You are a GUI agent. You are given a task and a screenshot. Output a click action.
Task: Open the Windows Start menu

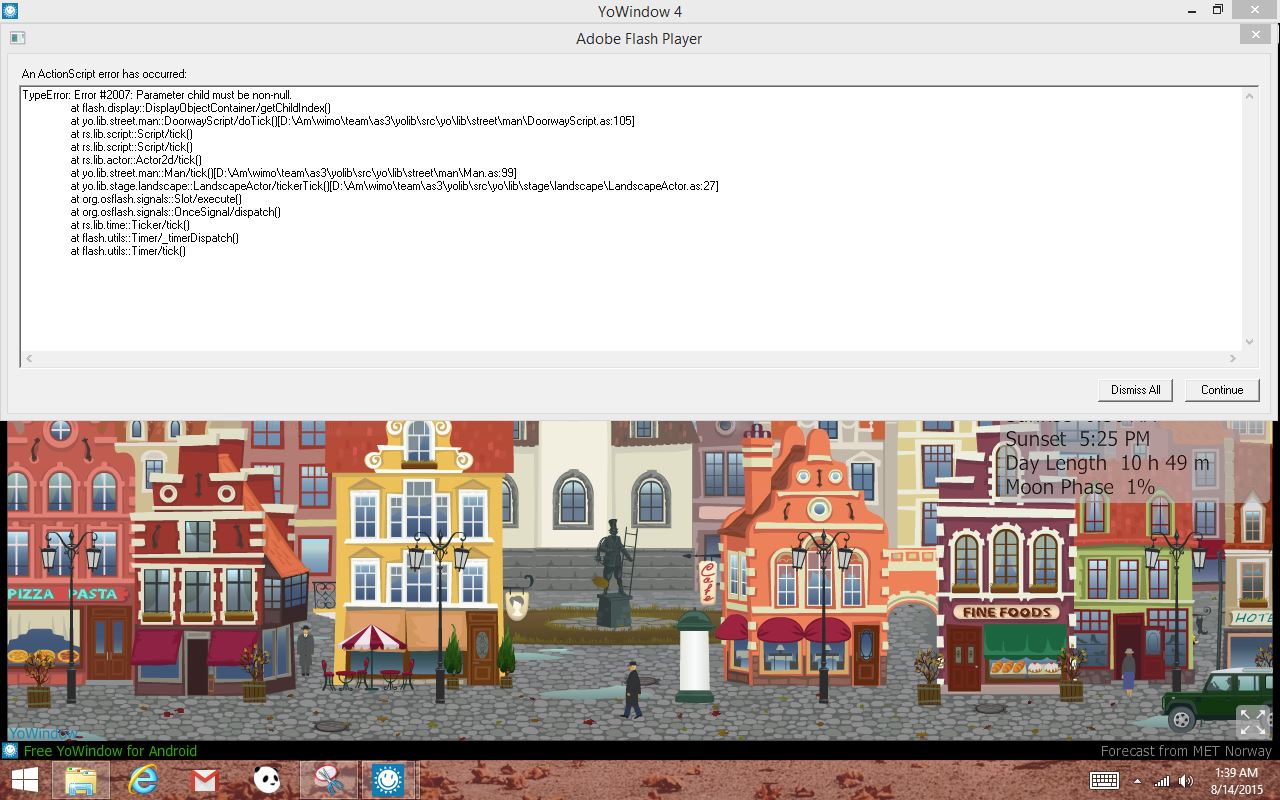click(x=25, y=780)
